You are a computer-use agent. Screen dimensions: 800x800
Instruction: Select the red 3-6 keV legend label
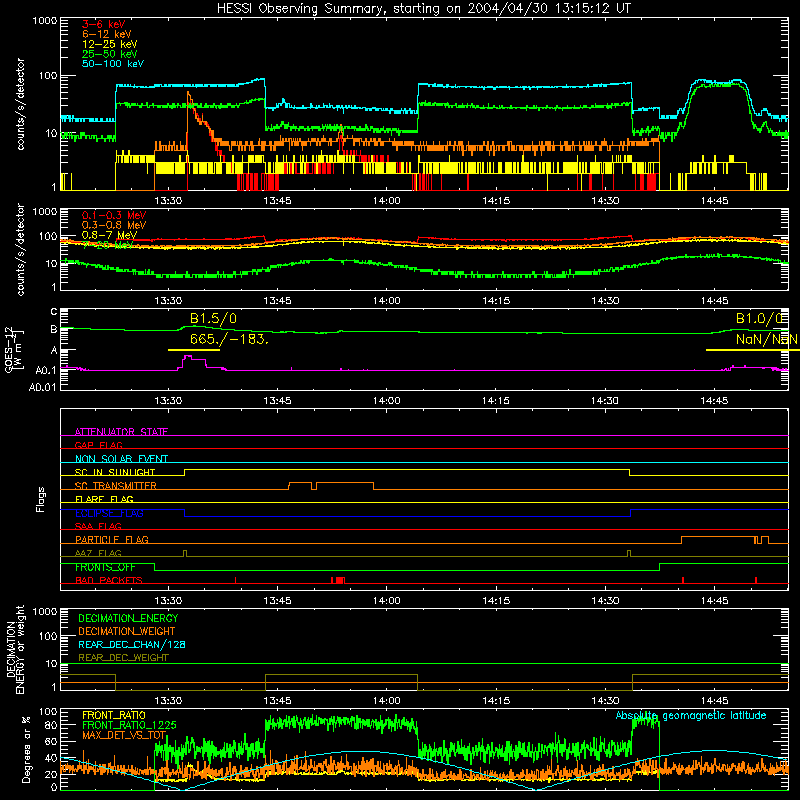tap(103, 24)
